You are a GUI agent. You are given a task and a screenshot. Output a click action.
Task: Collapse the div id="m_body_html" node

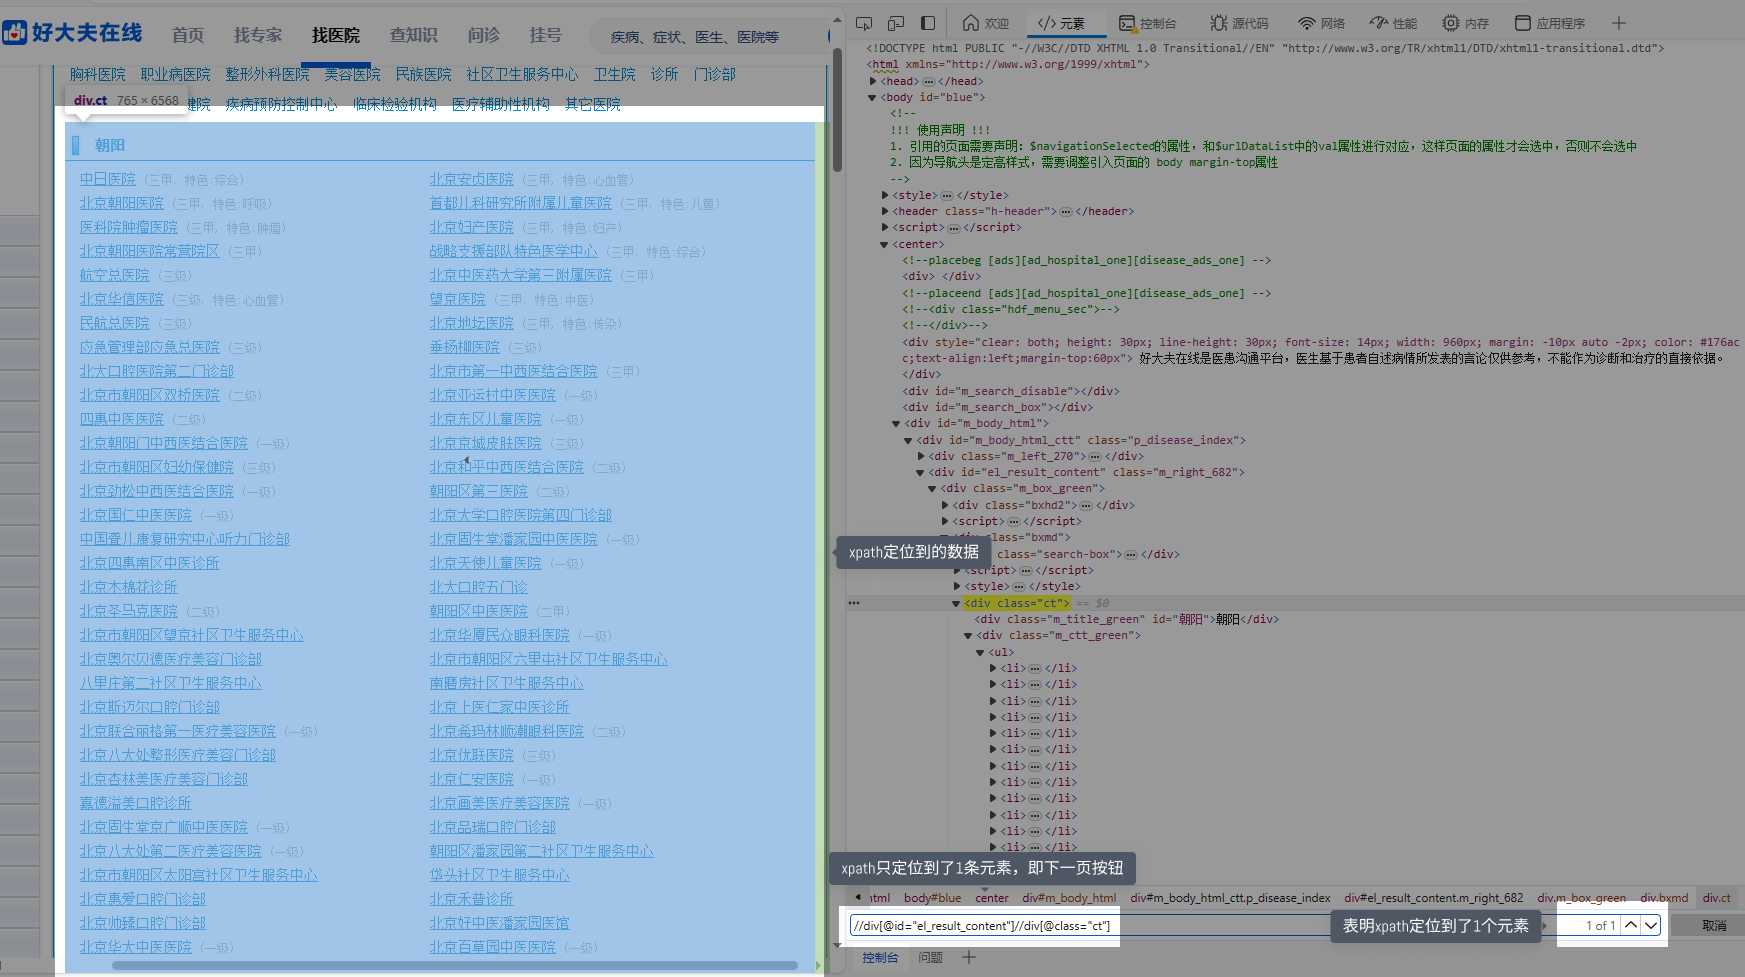click(x=896, y=423)
